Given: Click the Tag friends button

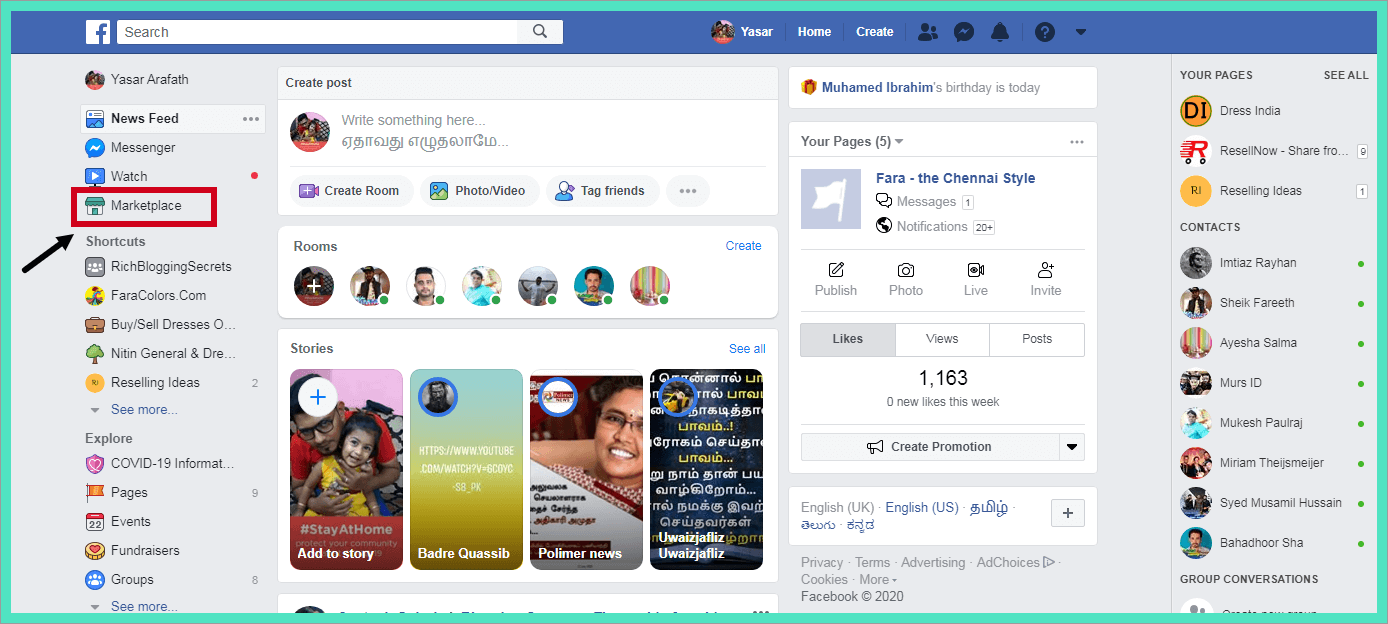Looking at the screenshot, I should (602, 191).
